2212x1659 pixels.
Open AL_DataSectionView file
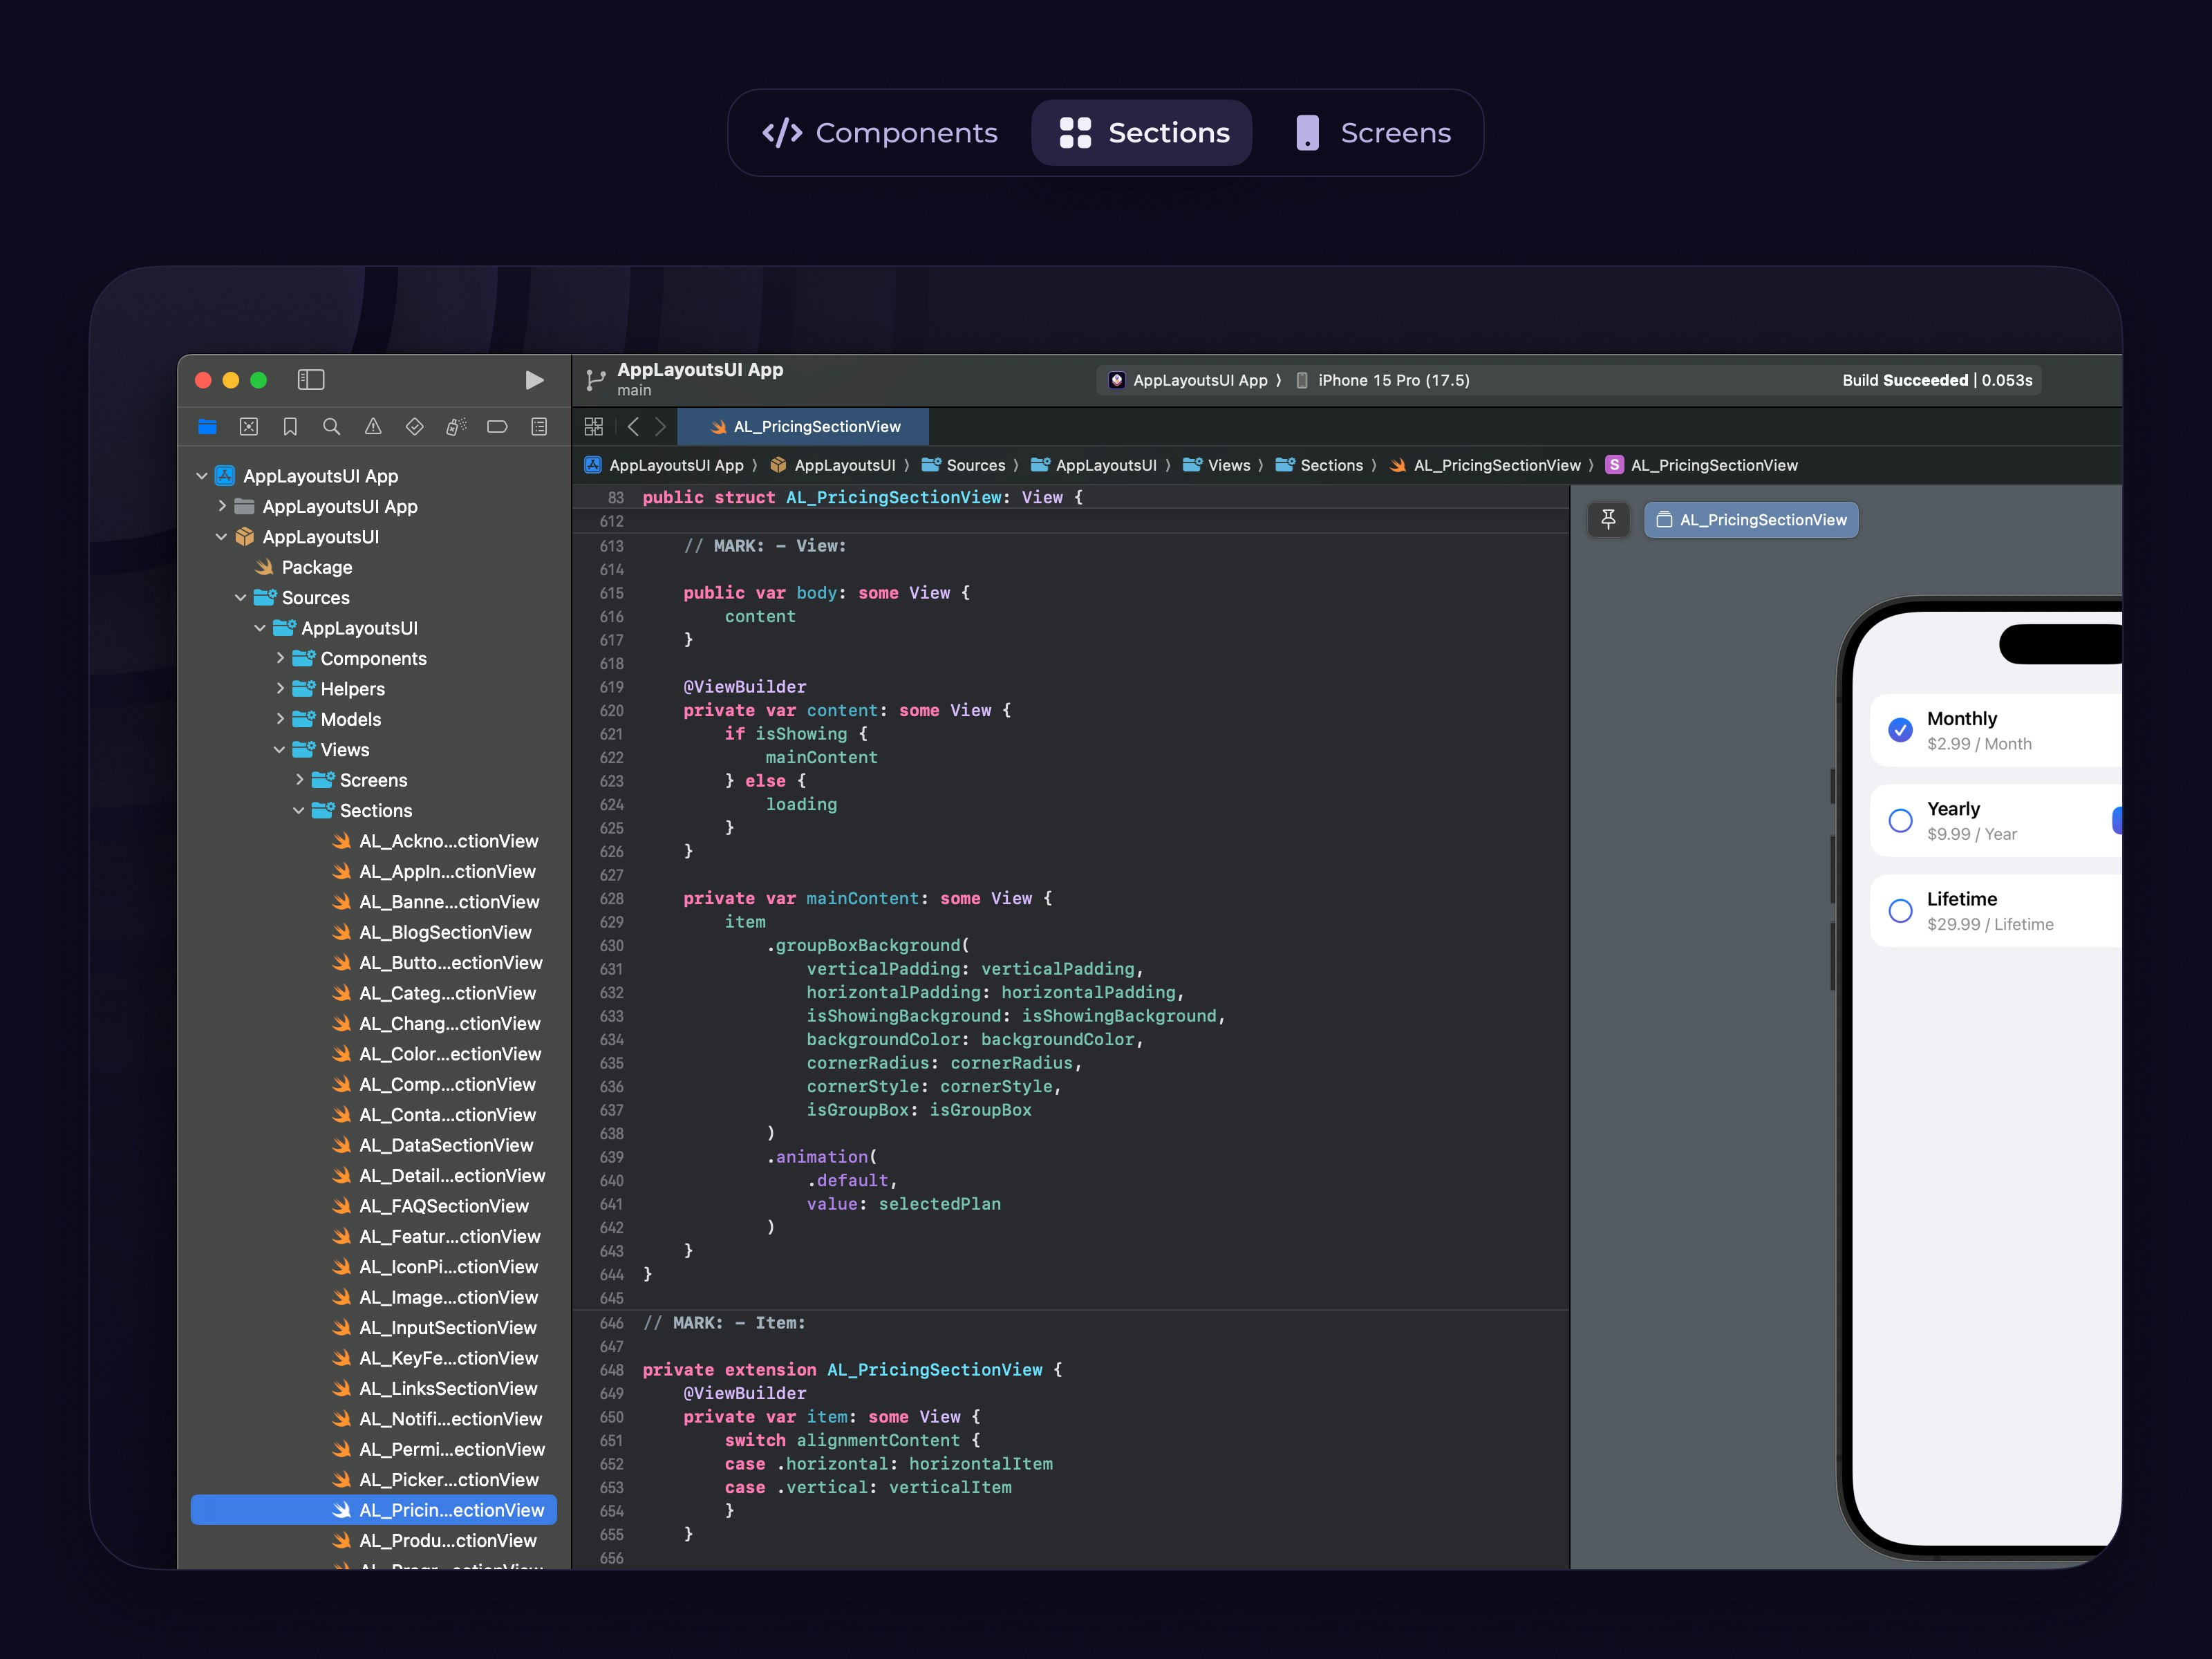446,1146
